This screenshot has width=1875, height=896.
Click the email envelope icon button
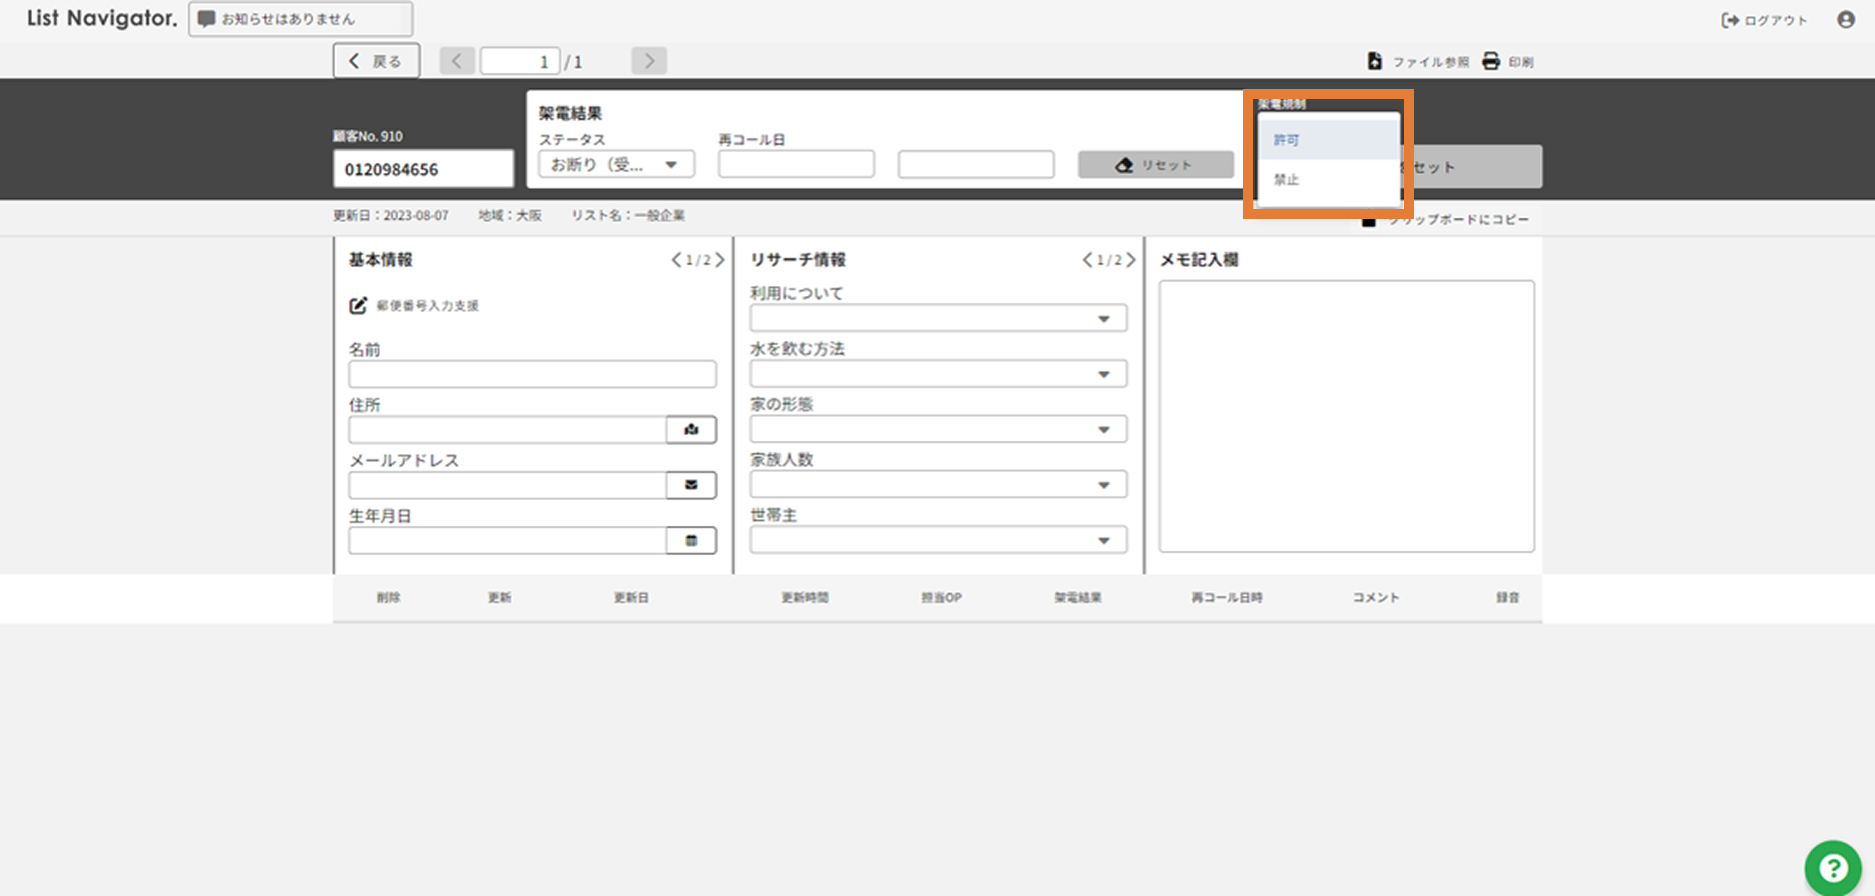coord(691,485)
